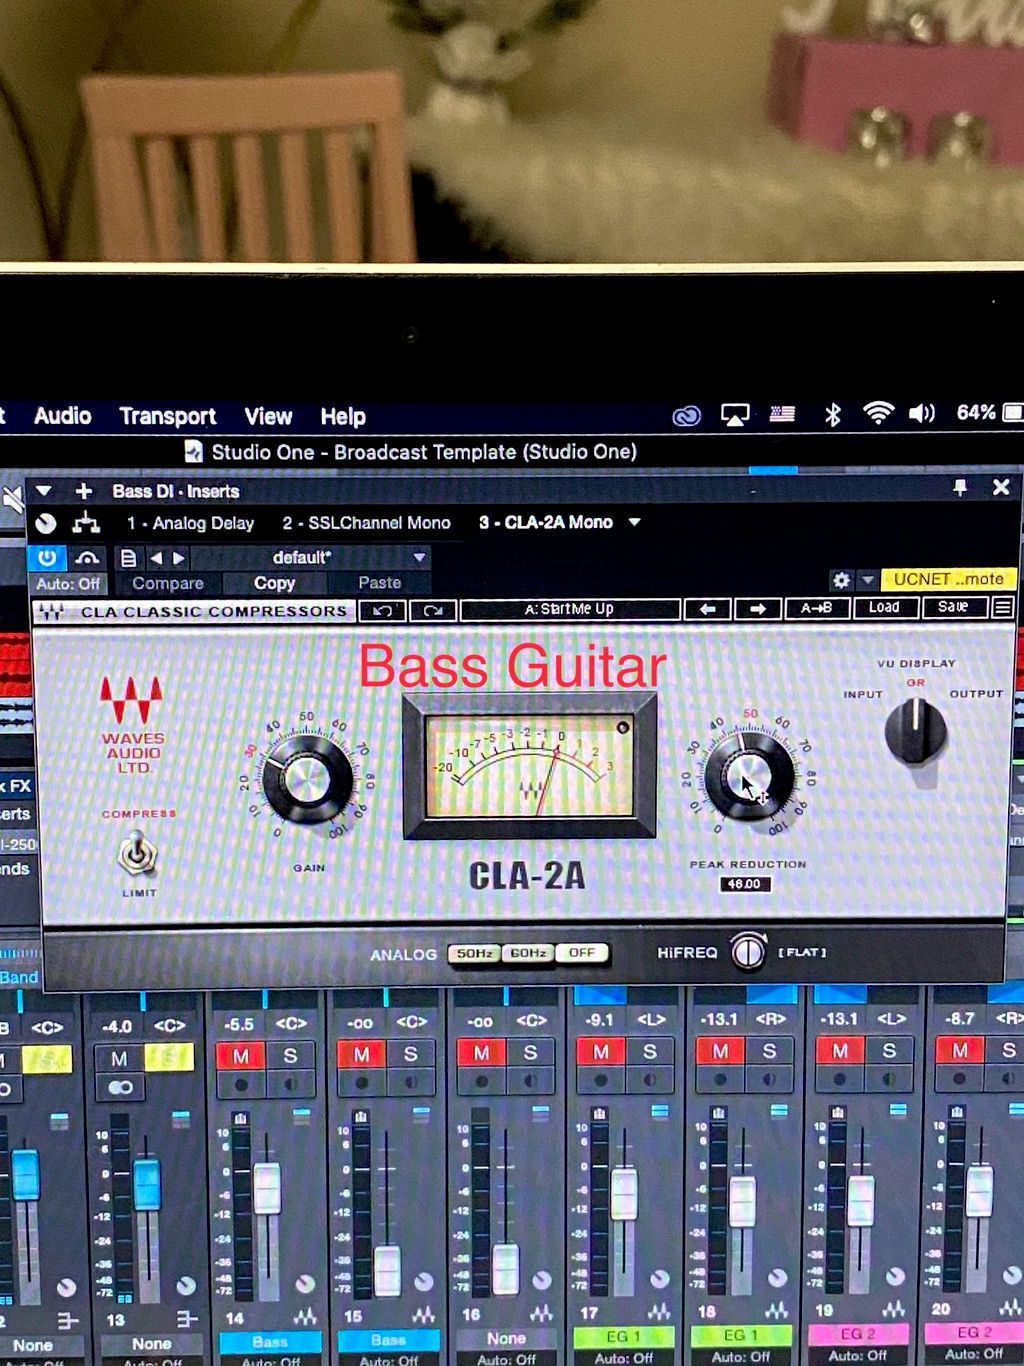This screenshot has width=1024, height=1366.
Task: Load the next preset with the right triangle
Action: pos(179,558)
